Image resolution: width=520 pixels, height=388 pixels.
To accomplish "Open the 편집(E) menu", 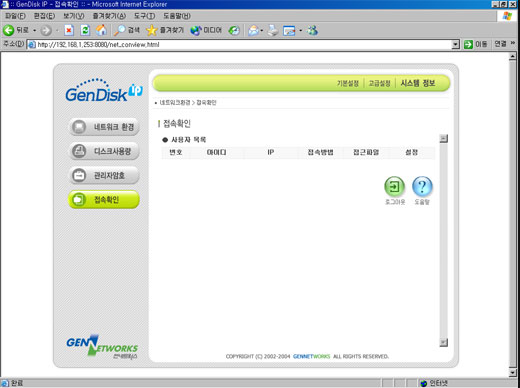I will pyautogui.click(x=44, y=16).
